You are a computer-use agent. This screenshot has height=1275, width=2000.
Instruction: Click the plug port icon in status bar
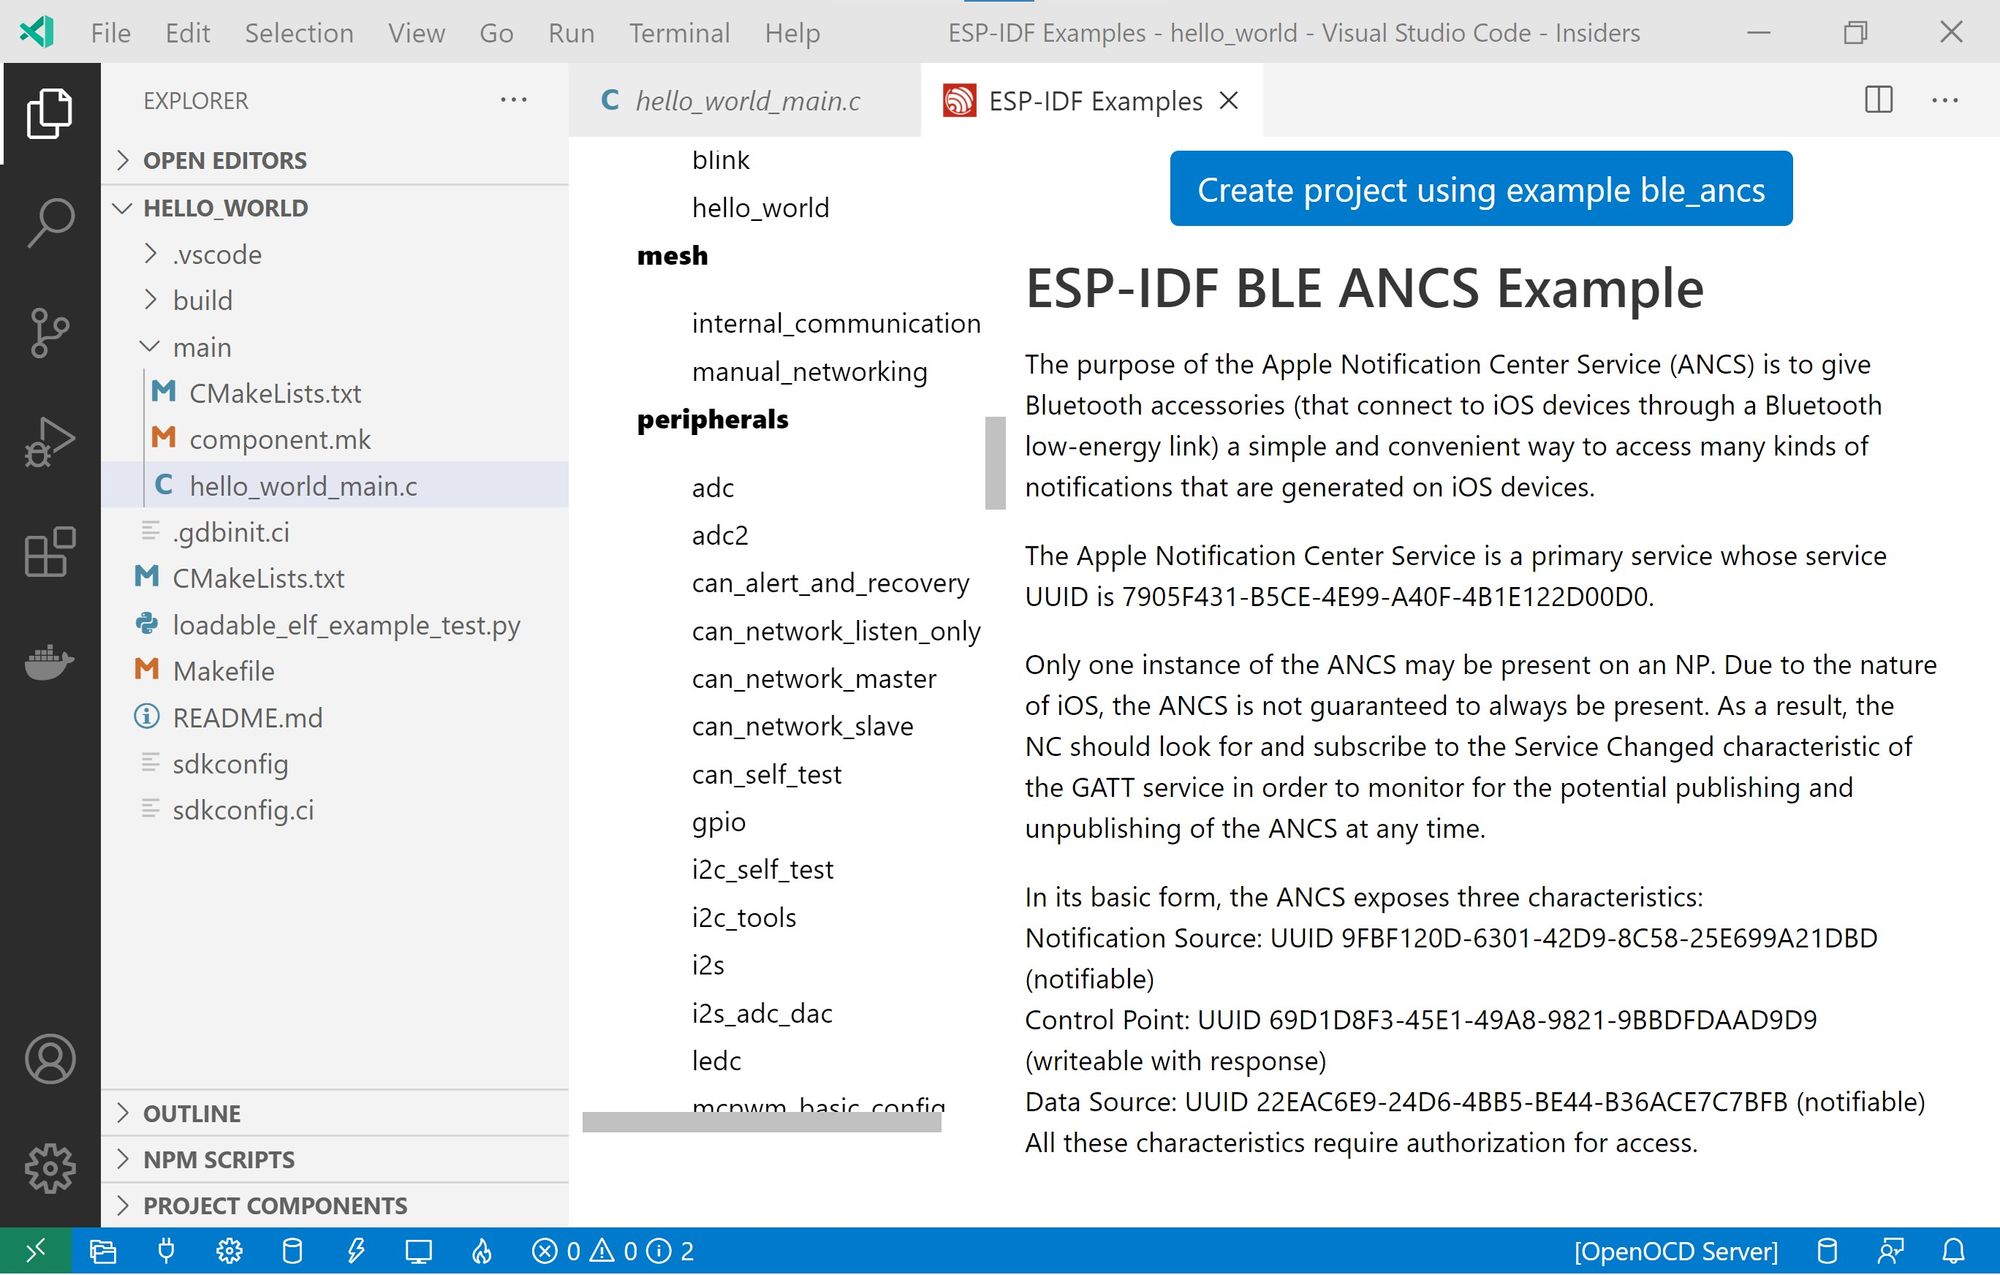pos(166,1251)
